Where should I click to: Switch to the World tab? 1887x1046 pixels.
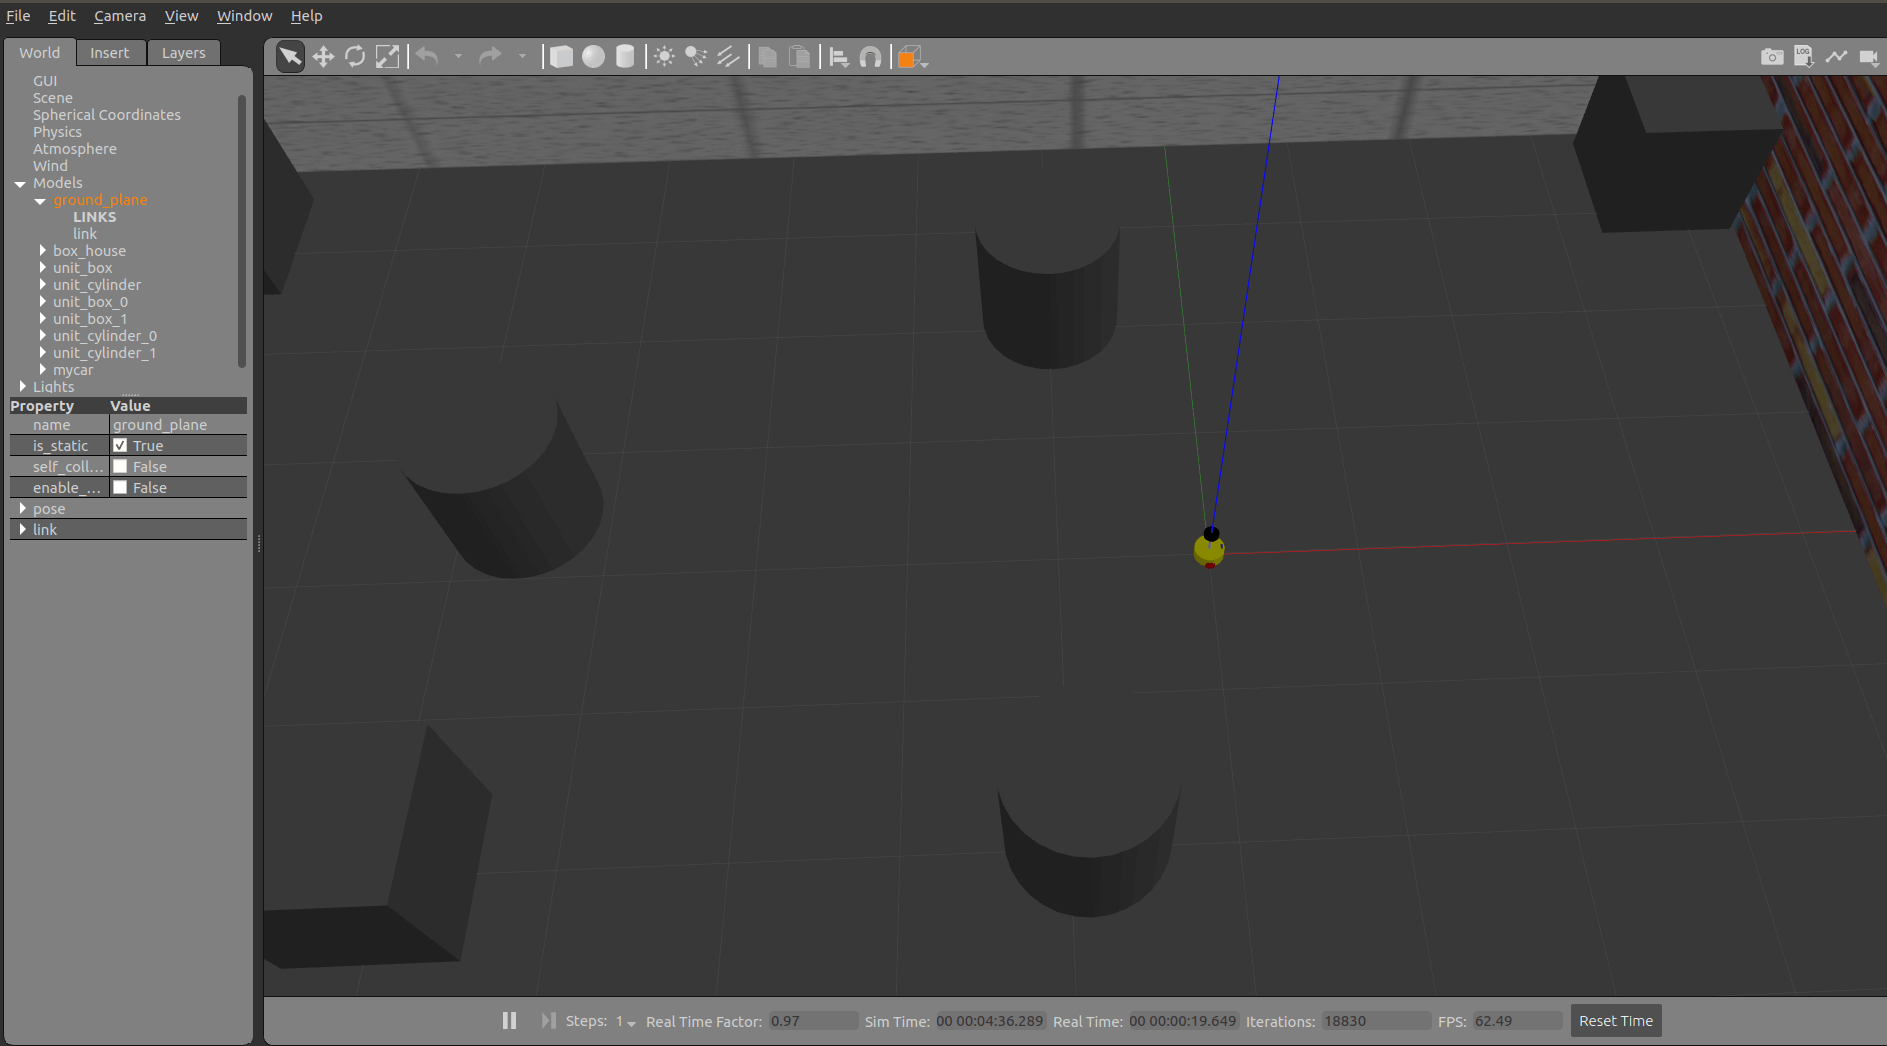[x=40, y=53]
